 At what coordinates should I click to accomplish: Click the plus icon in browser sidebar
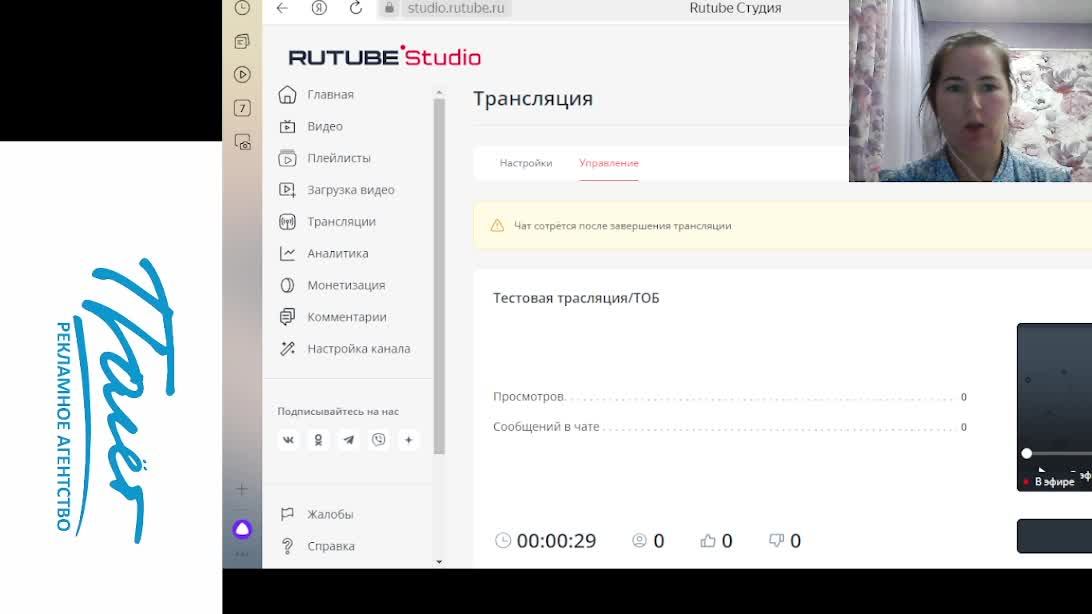(x=242, y=489)
